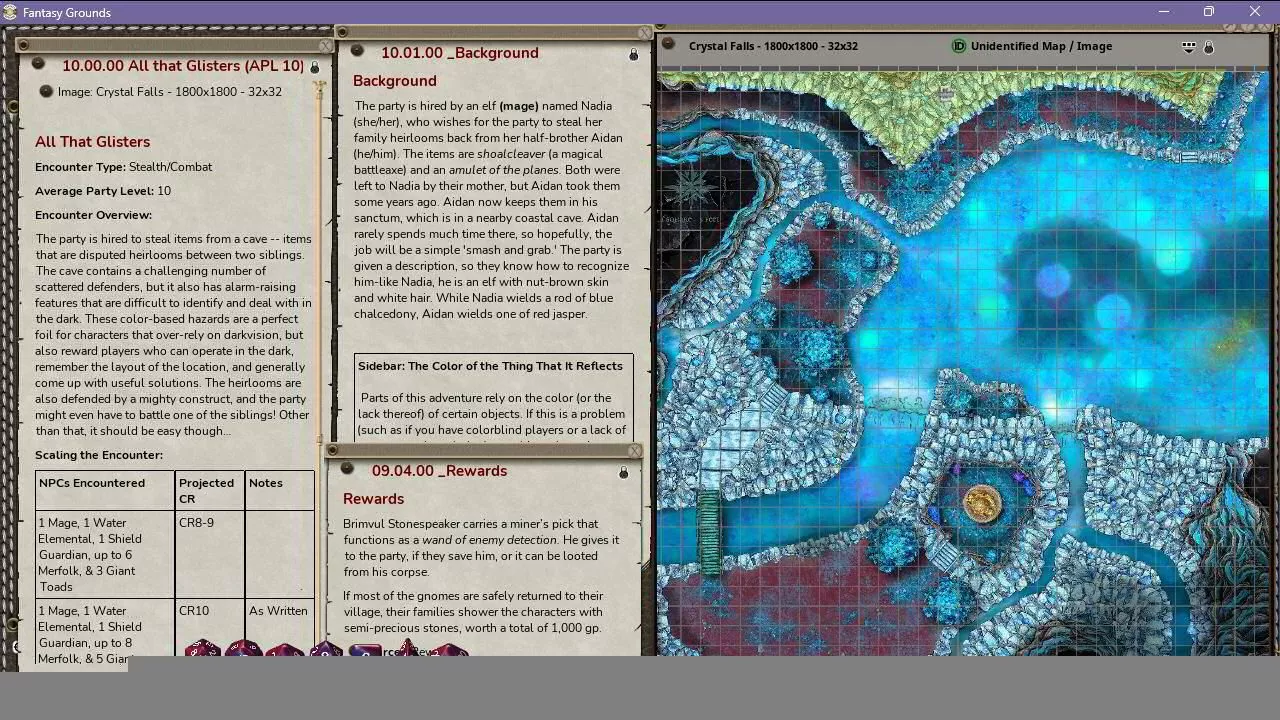Click table cell CR8-9
1280x720 pixels.
click(x=210, y=554)
